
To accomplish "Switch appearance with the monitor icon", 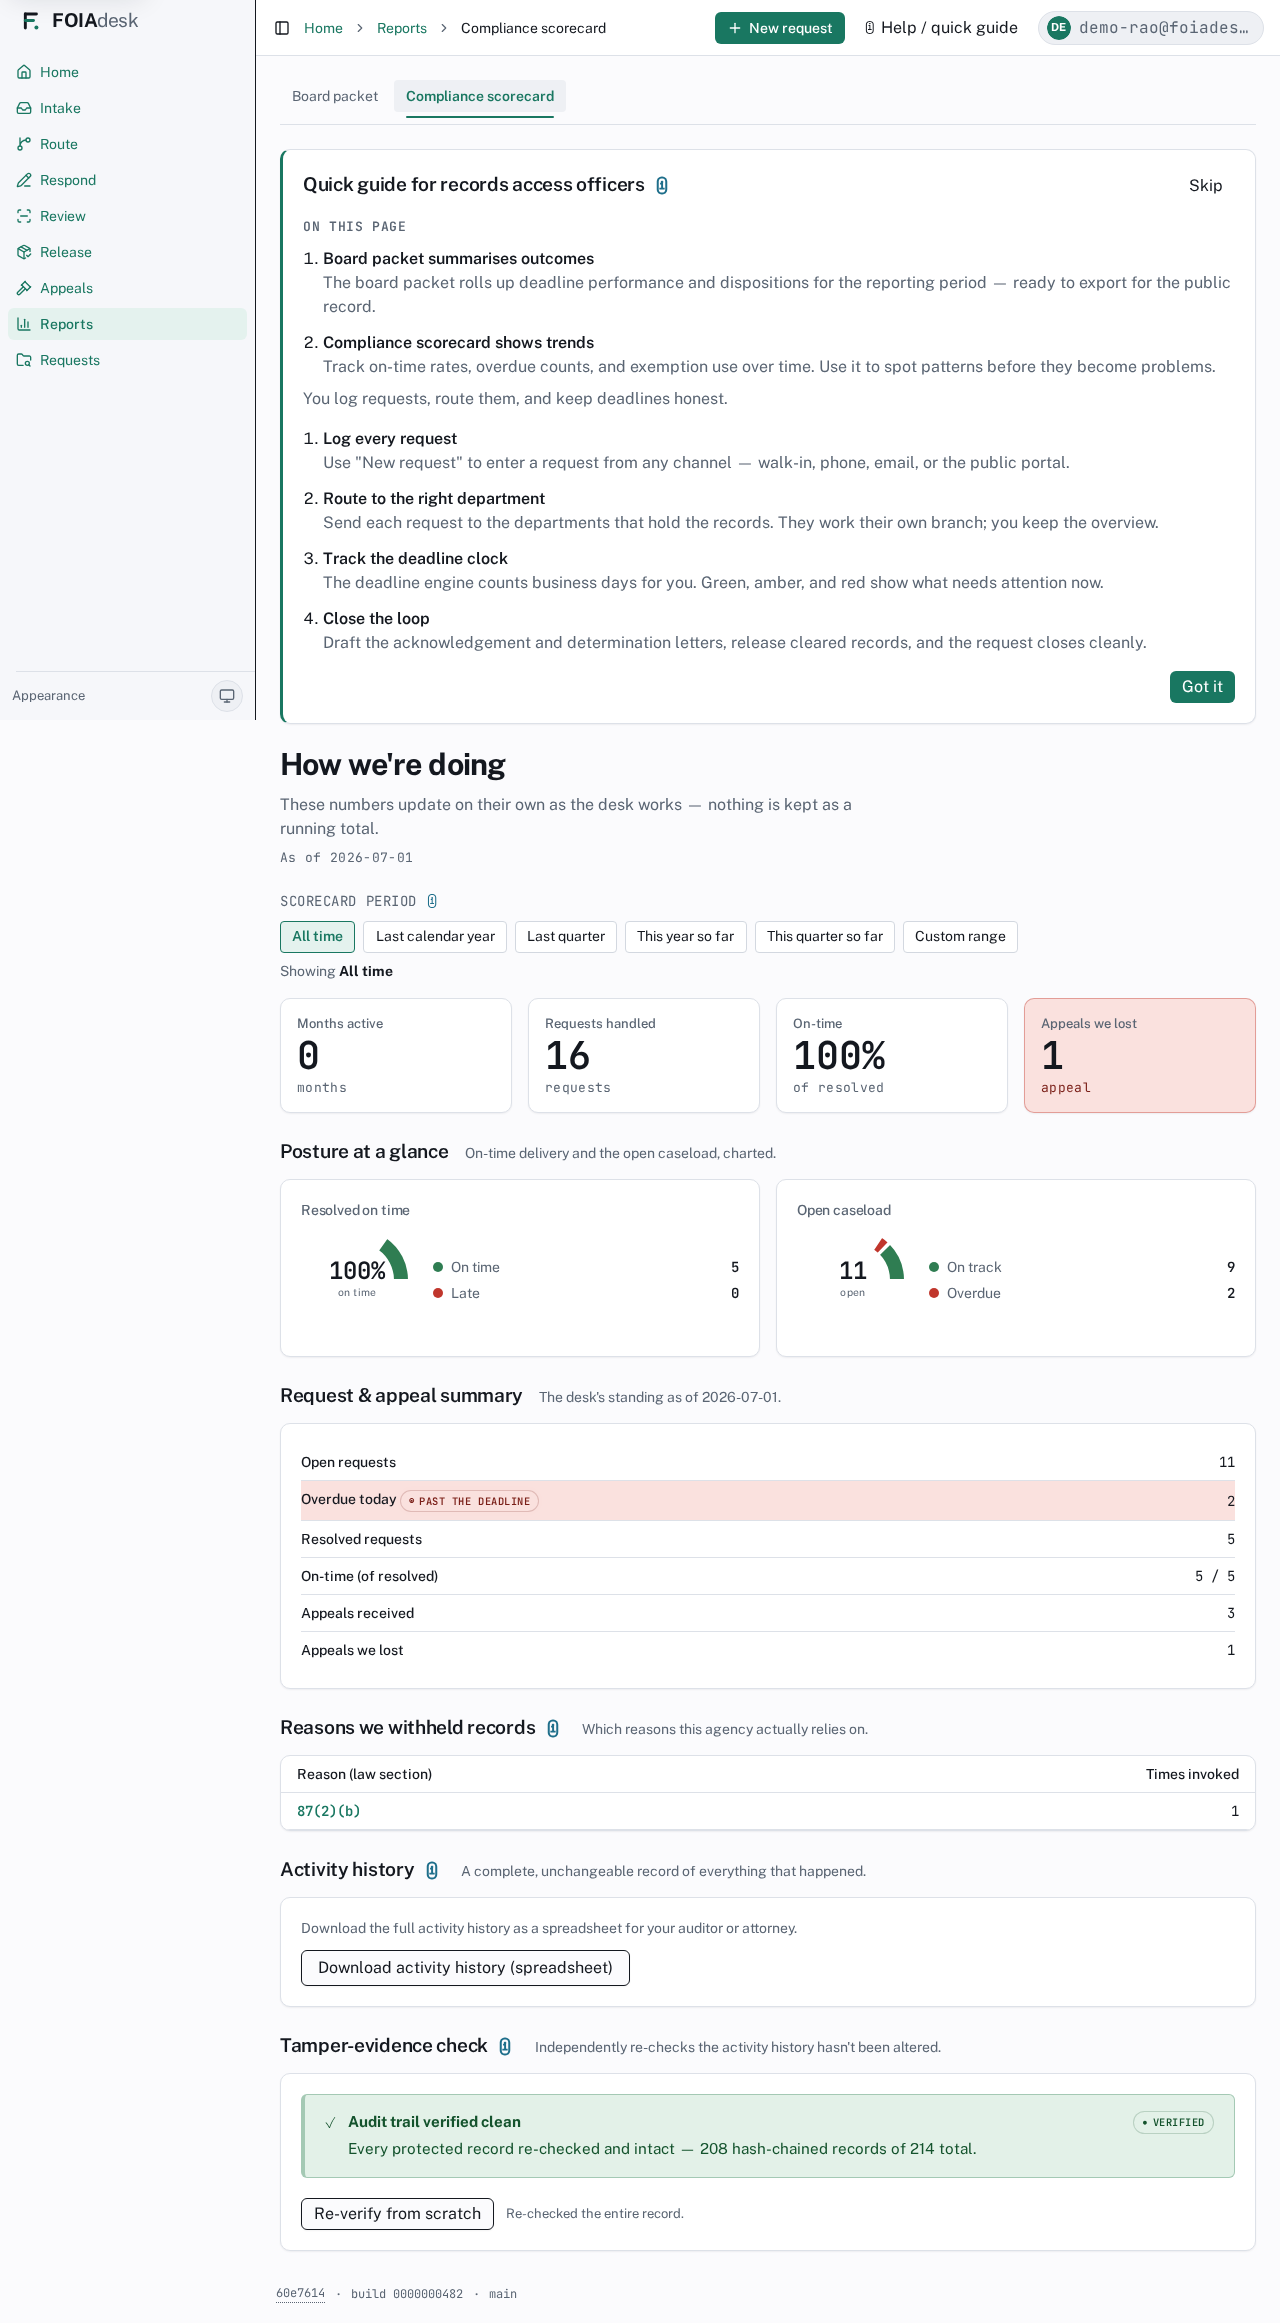I will pos(227,696).
